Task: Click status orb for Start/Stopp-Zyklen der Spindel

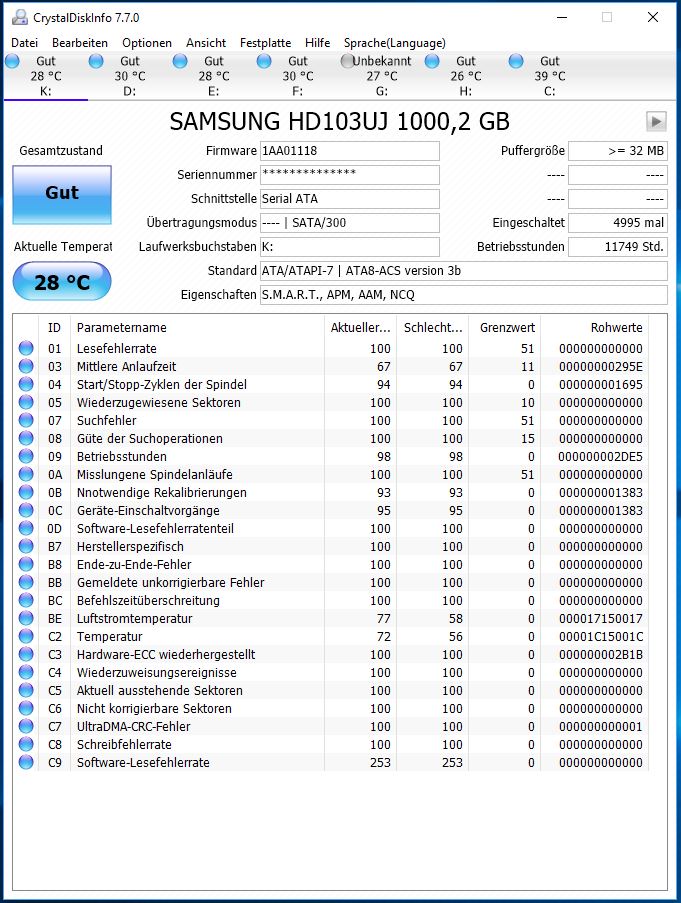Action: pos(26,384)
